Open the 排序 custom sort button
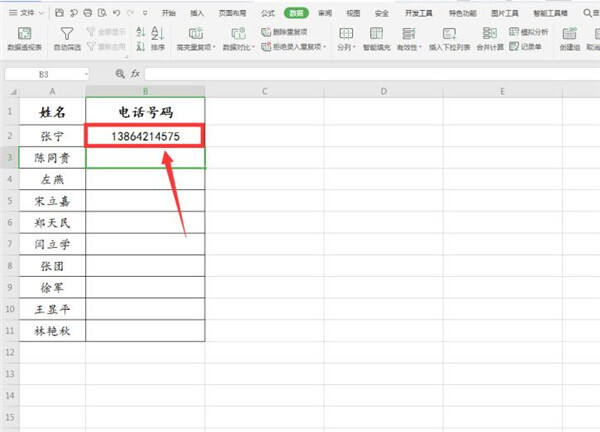Screen dimensions: 600x432 [158, 39]
